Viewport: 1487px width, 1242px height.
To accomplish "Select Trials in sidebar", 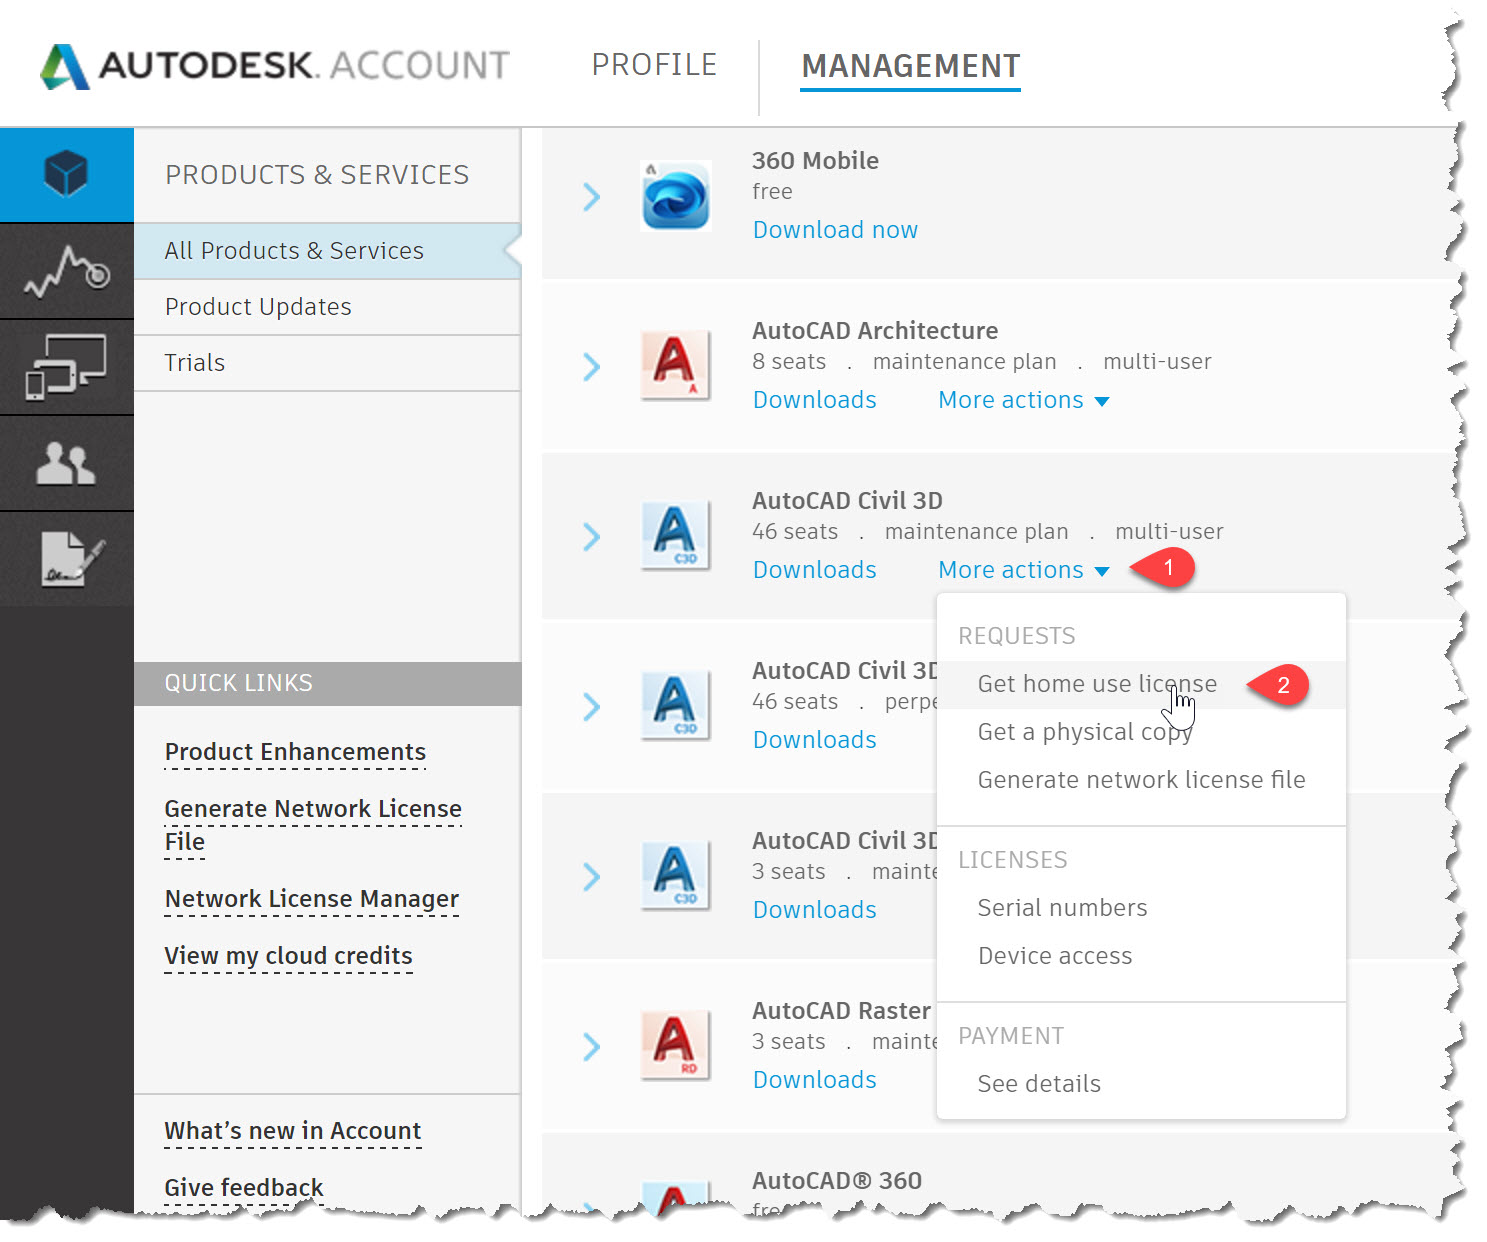I will click(x=327, y=363).
